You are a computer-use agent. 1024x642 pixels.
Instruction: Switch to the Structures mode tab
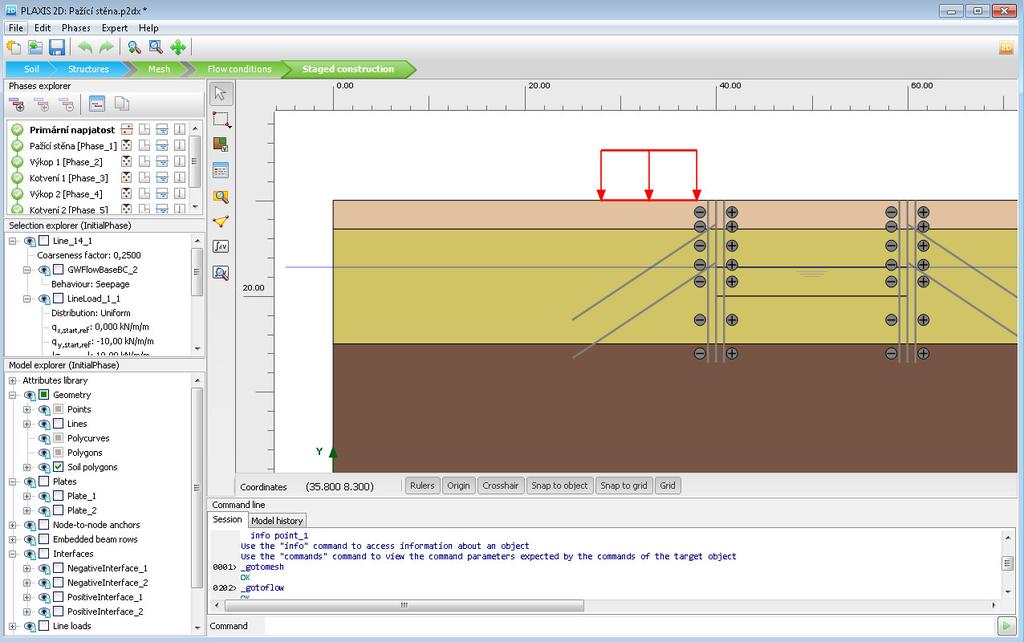(x=88, y=69)
